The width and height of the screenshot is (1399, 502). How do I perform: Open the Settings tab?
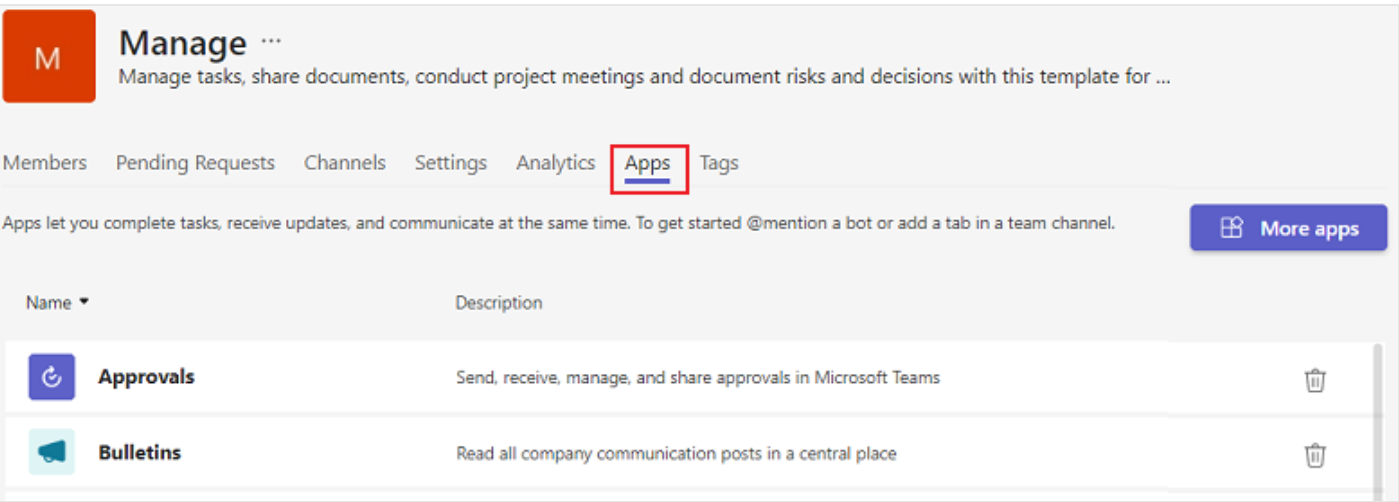coord(451,162)
